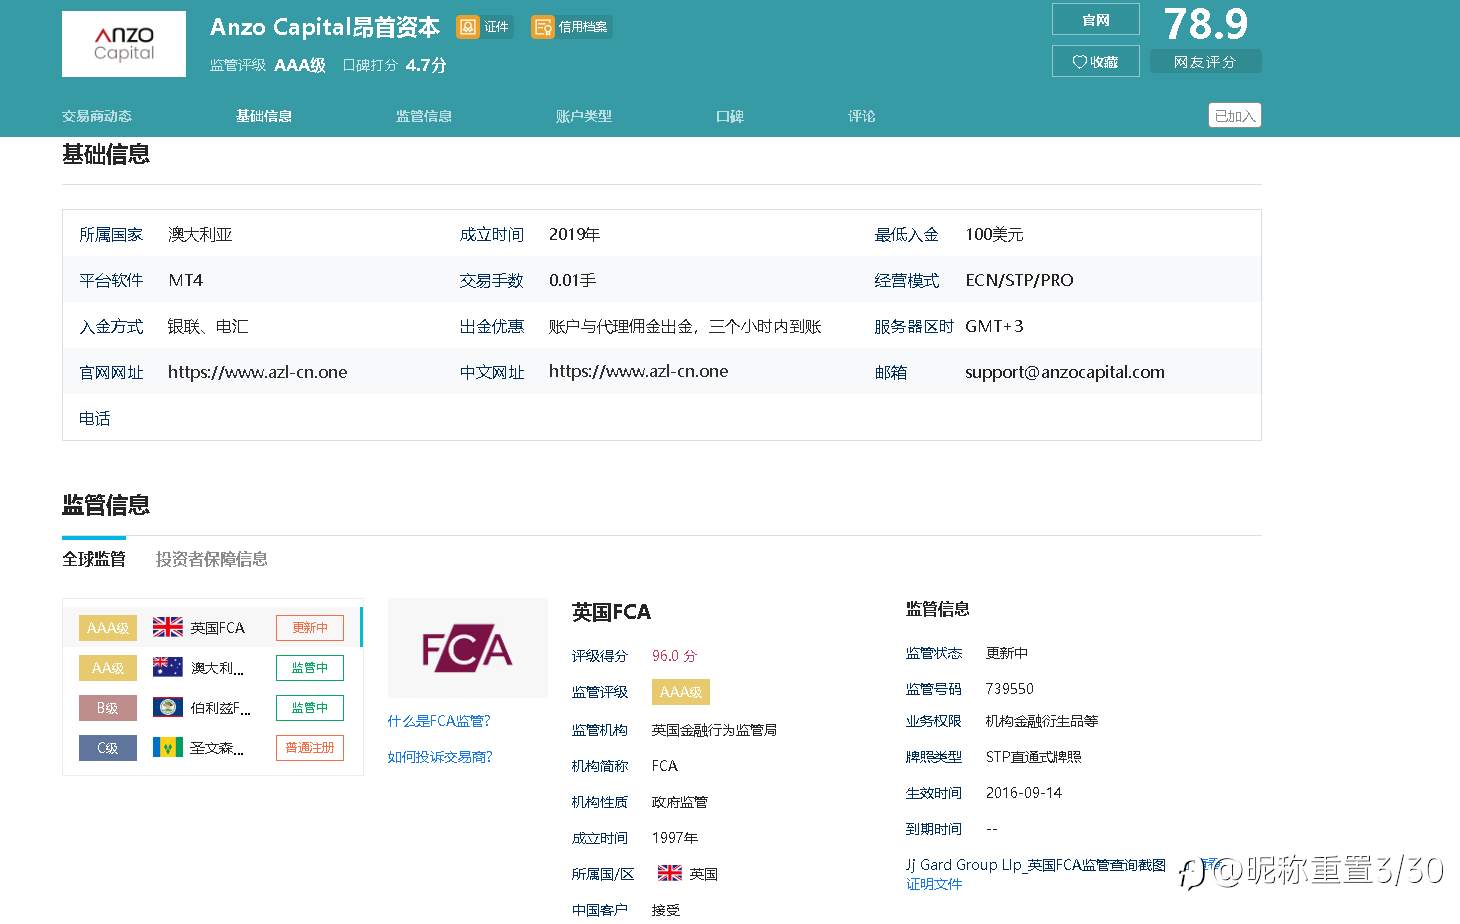The image size is (1460, 924).
Task: Click the Anzo Capital昂首资本 title
Action: tap(325, 27)
